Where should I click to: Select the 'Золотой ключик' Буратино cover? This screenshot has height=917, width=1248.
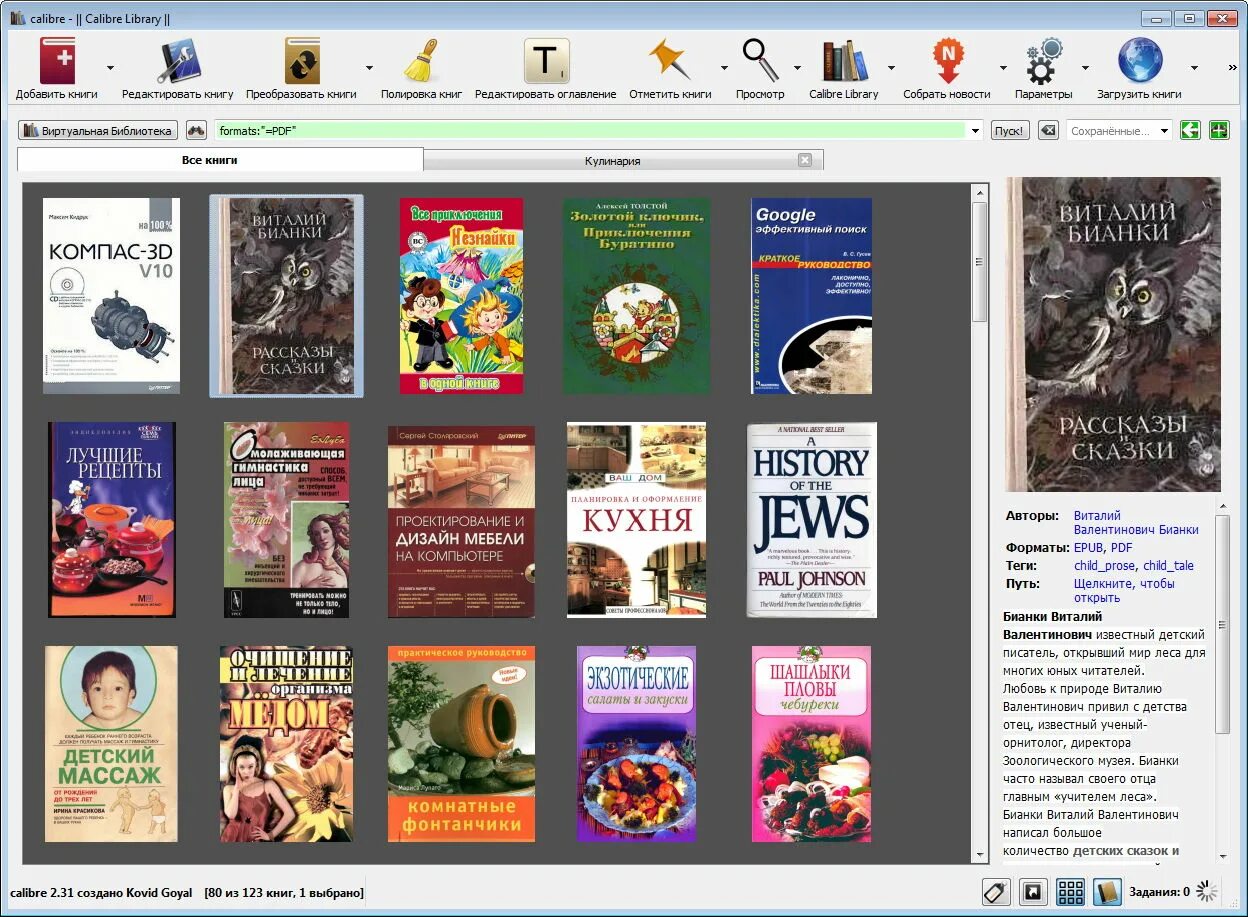pyautogui.click(x=636, y=296)
